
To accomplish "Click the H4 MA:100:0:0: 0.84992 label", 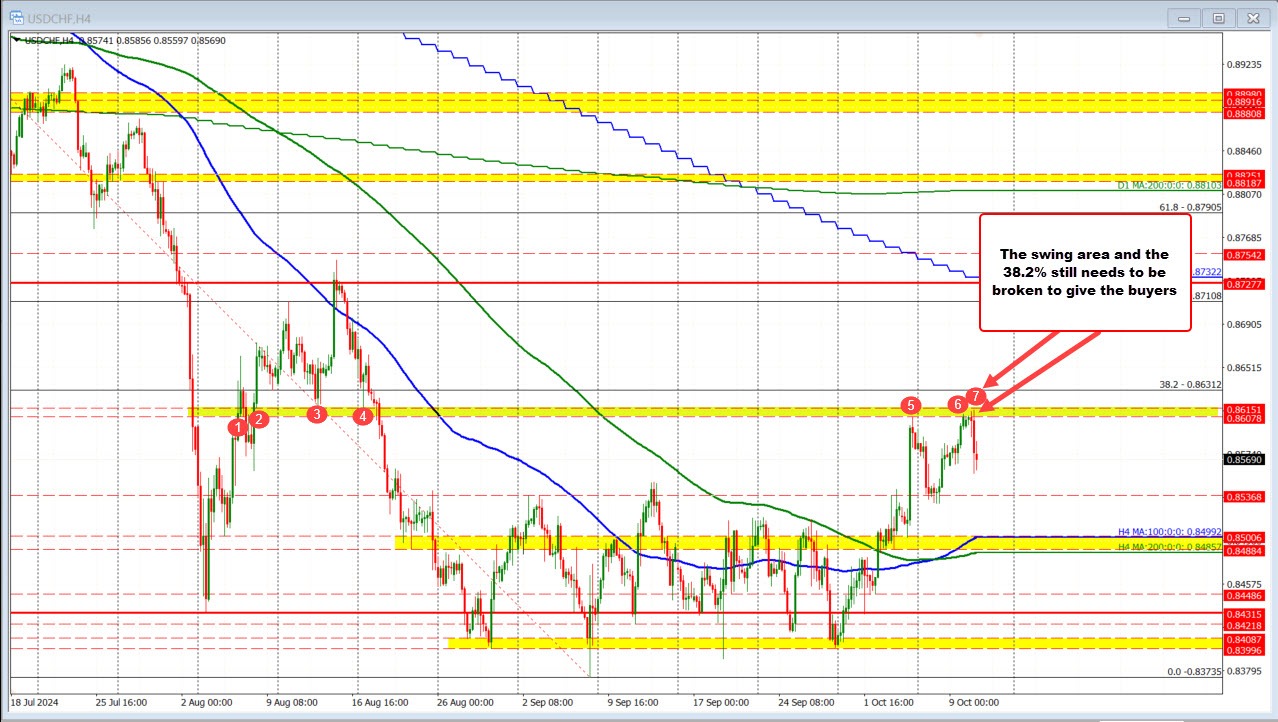I will [x=1170, y=532].
